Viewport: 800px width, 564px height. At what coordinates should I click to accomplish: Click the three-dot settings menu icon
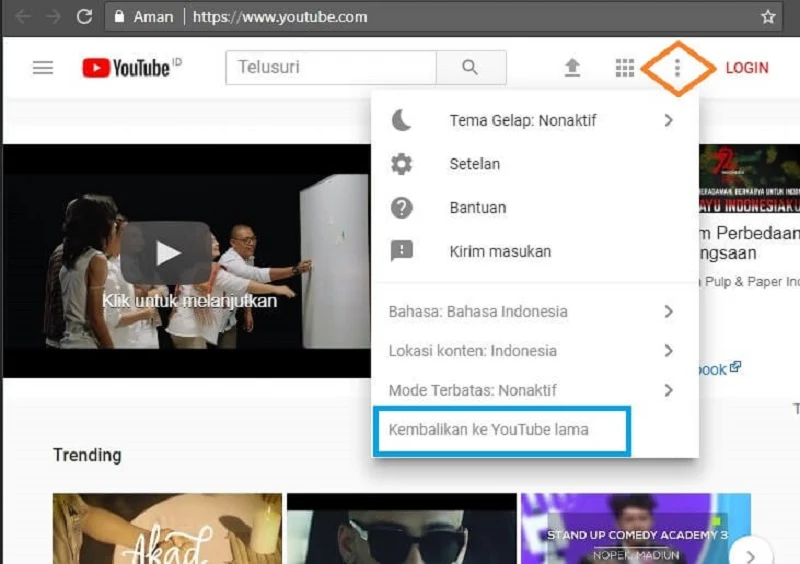point(678,67)
